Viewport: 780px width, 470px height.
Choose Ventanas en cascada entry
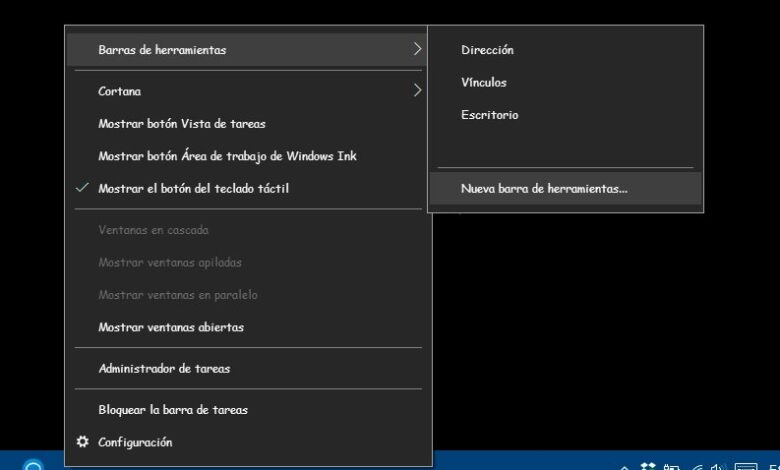pyautogui.click(x=246, y=230)
